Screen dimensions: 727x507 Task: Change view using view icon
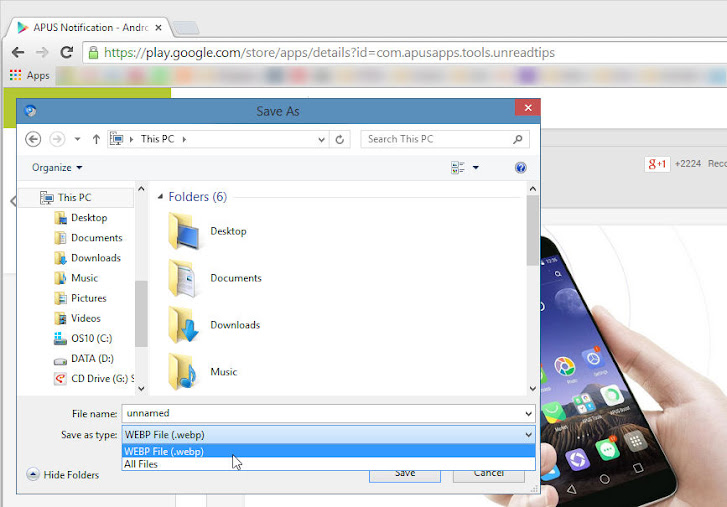tap(458, 167)
